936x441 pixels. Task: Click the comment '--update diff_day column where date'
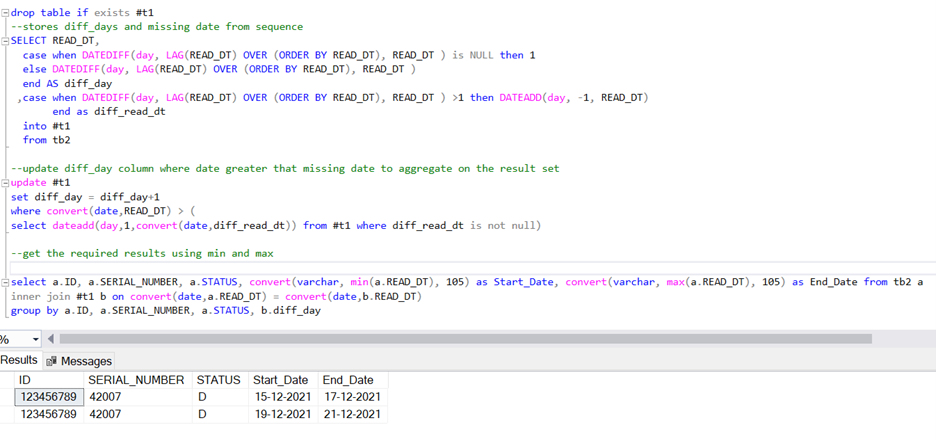(285, 169)
